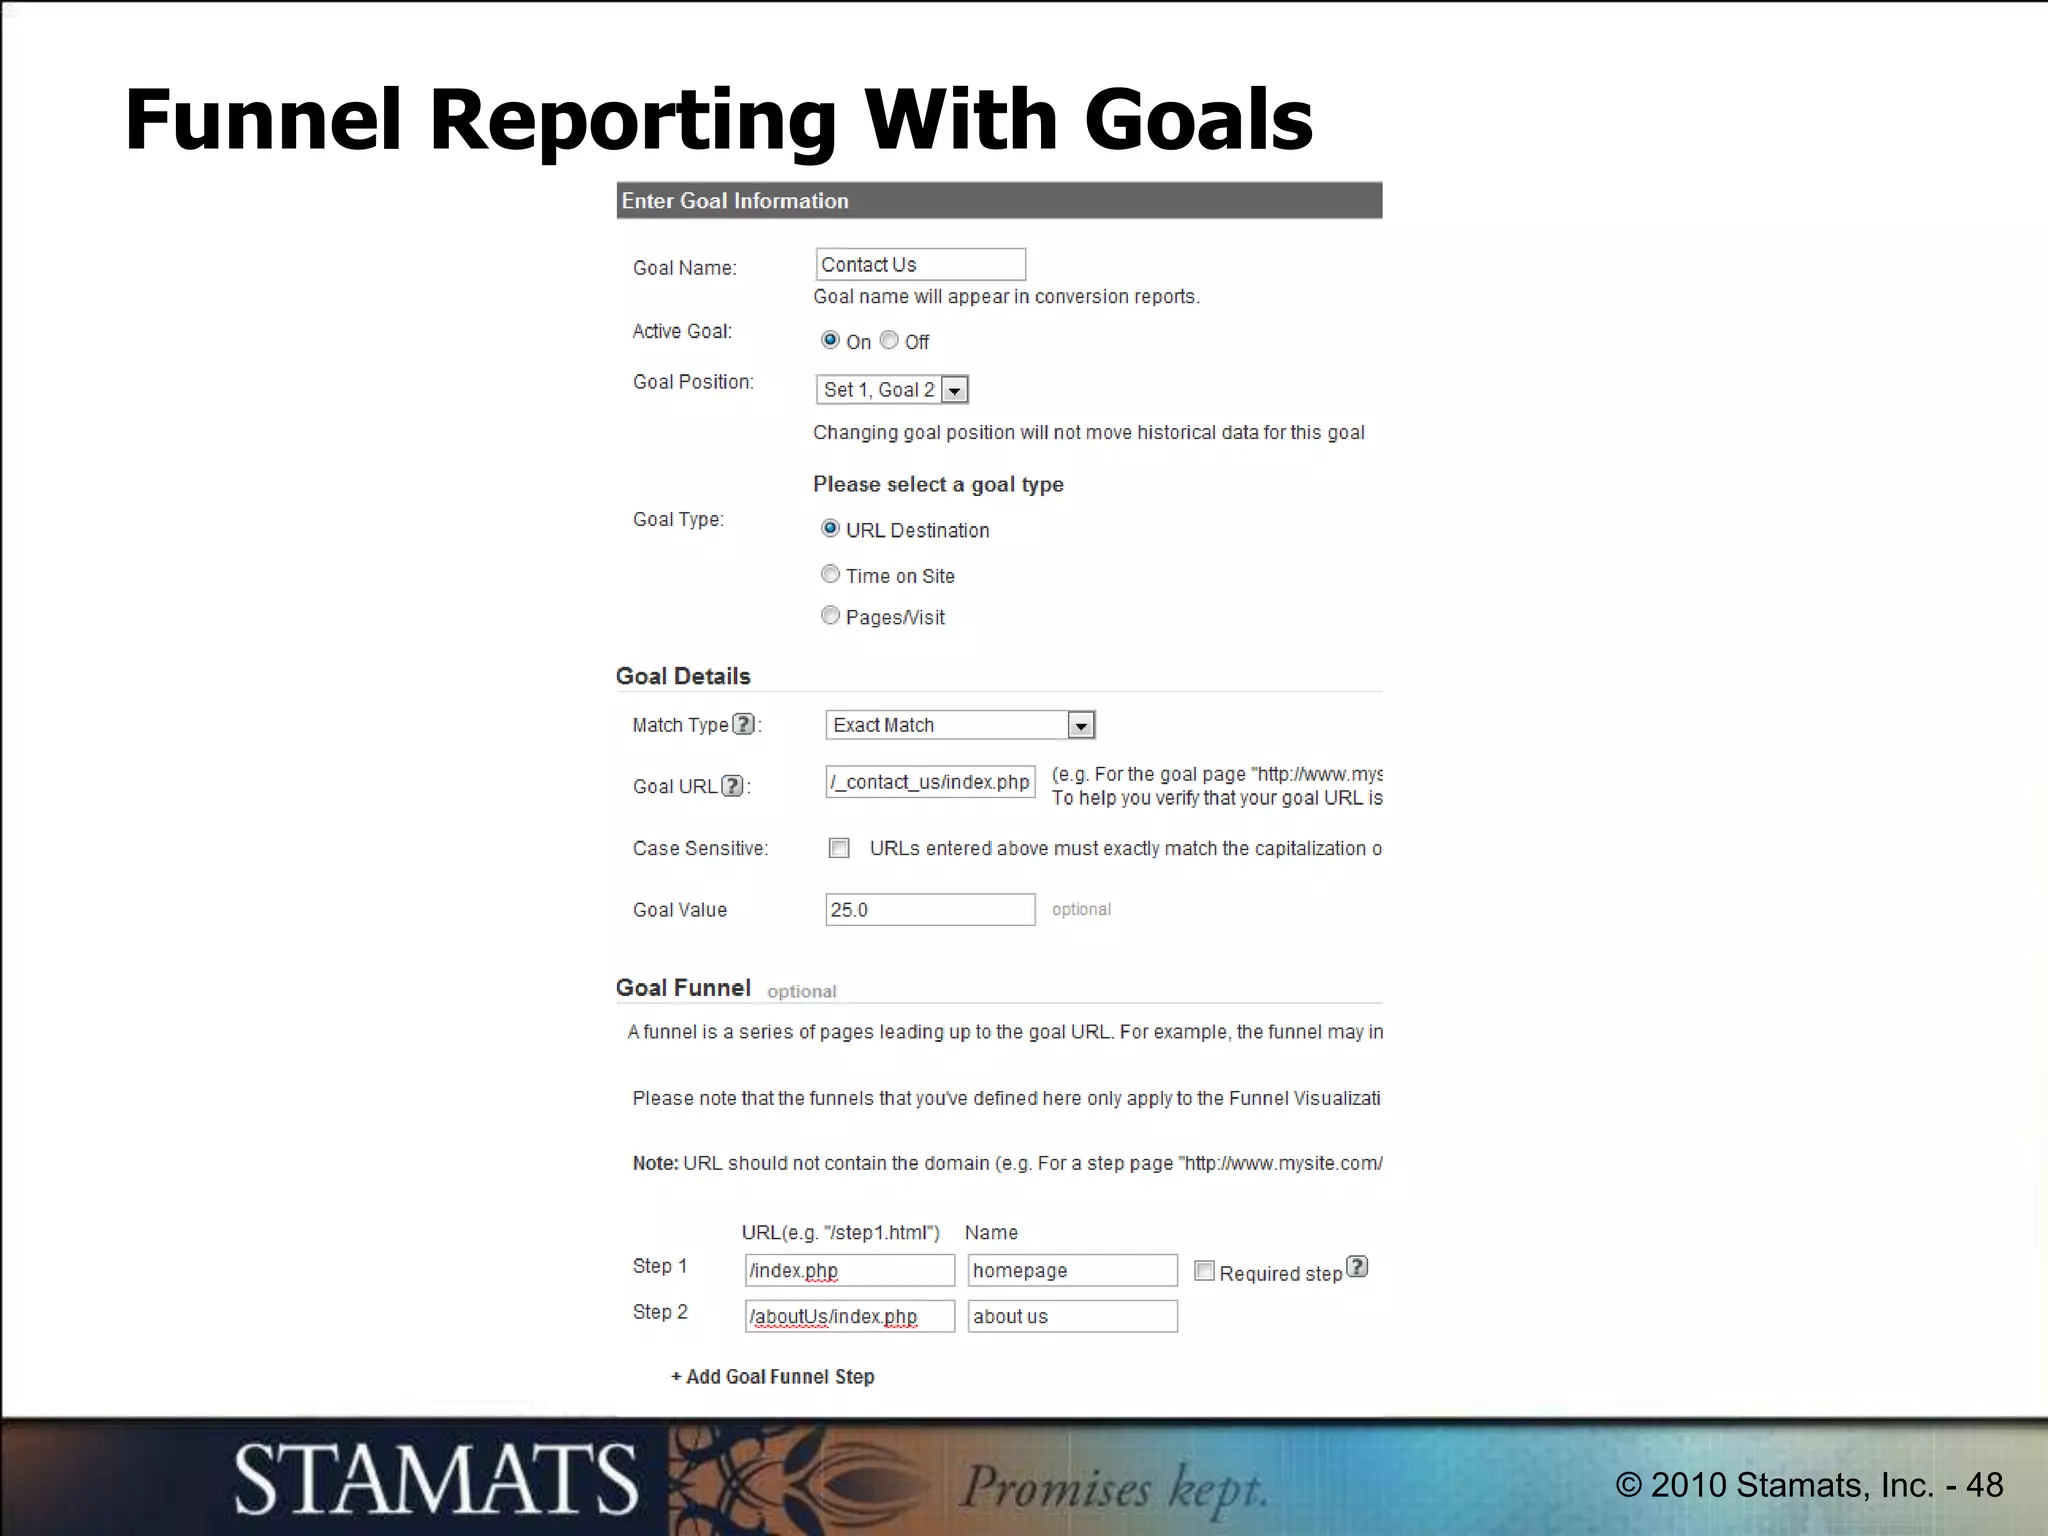Choose Time on Site goal type

coord(830,574)
